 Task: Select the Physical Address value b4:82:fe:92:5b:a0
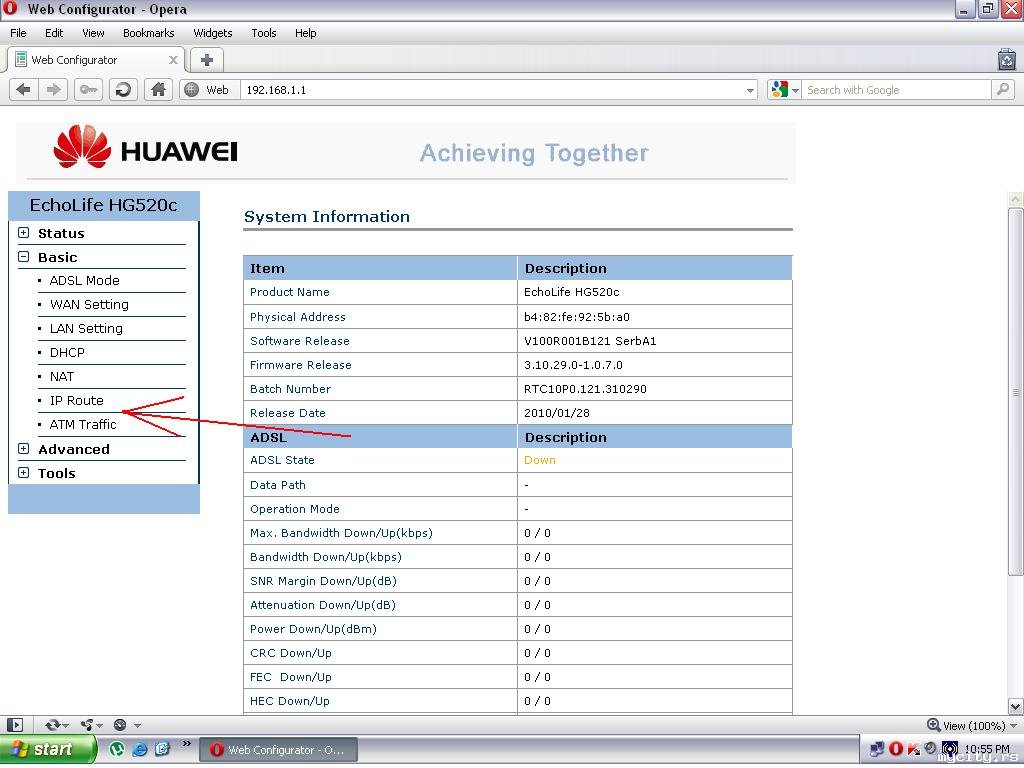[x=577, y=317]
